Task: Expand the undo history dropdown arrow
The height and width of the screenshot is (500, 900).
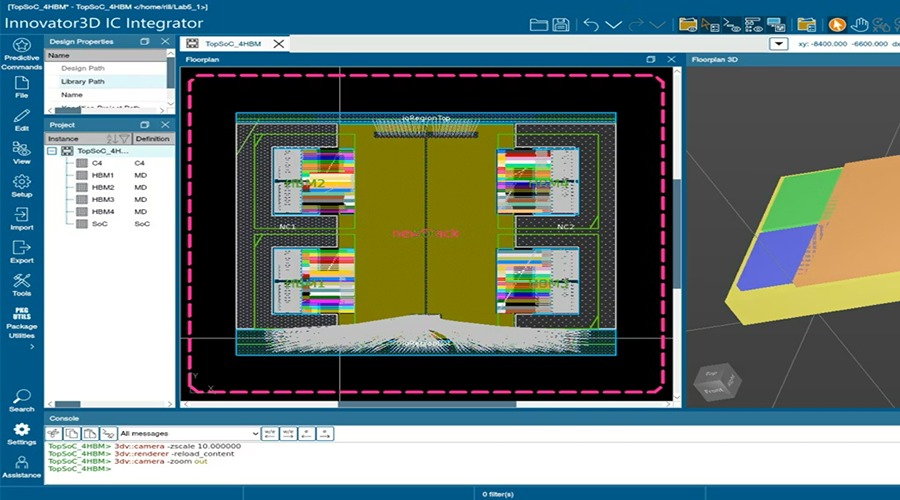Action: [x=613, y=24]
